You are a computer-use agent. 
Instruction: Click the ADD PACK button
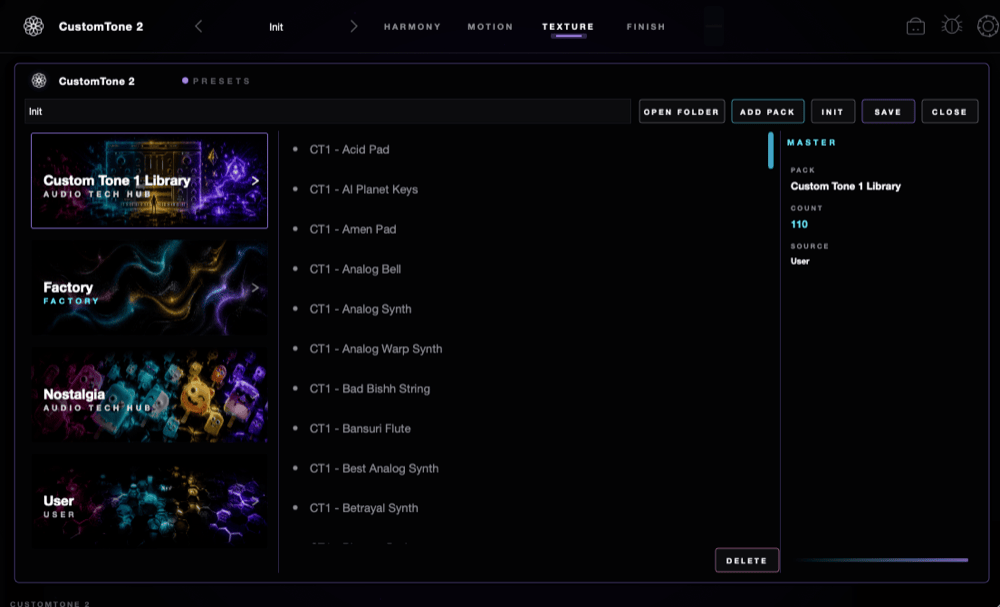(767, 112)
